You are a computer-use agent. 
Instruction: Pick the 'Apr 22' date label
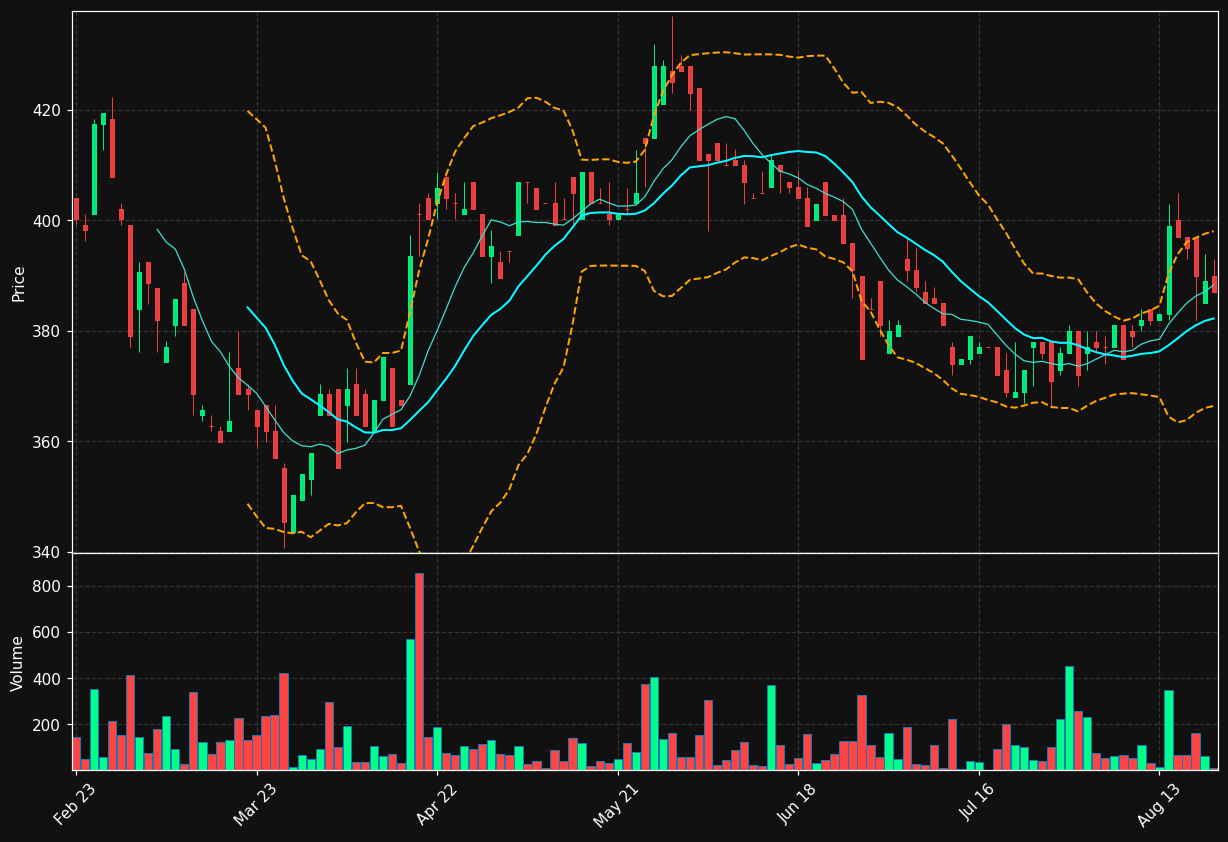tap(436, 804)
